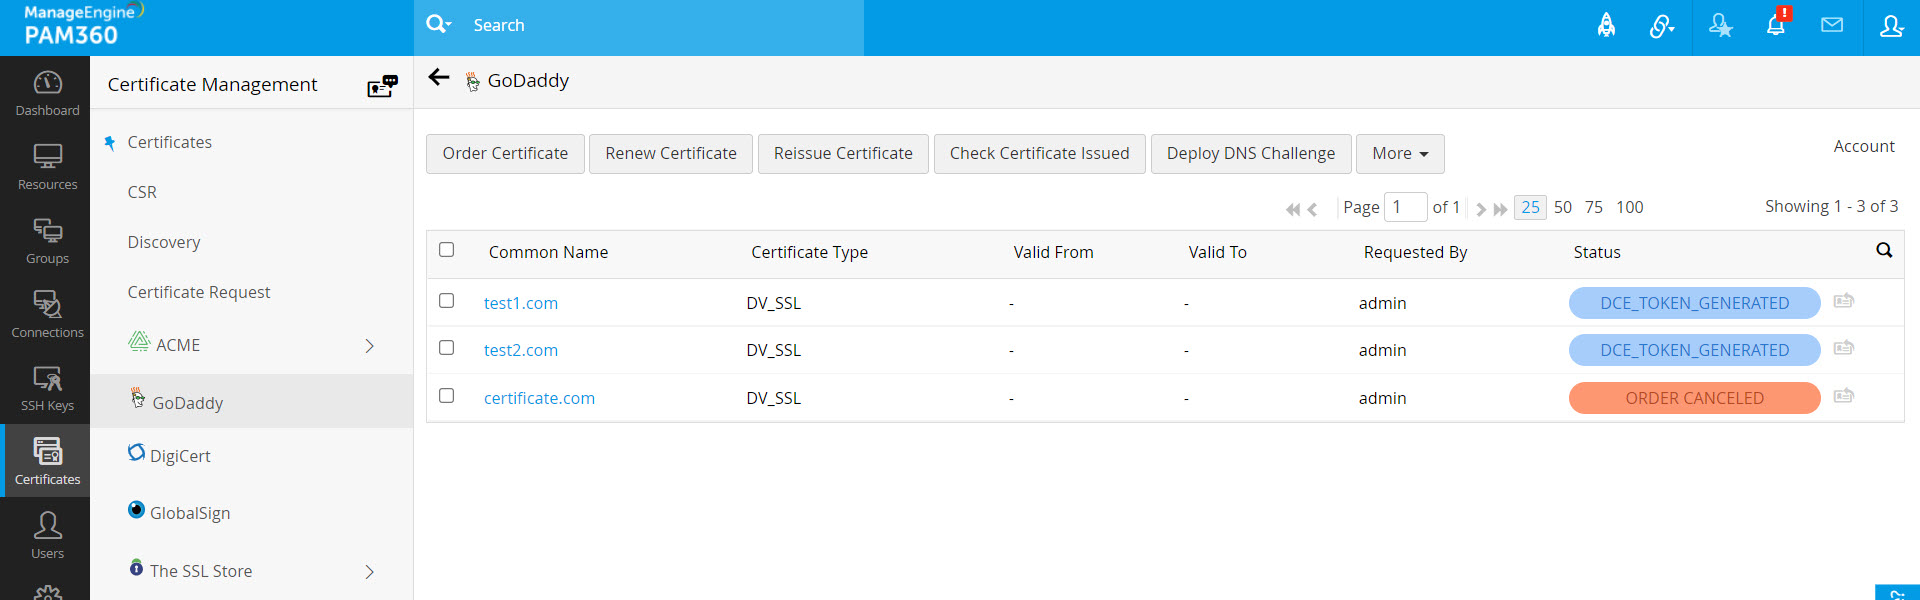
Task: Check the certificate.com row checkbox
Action: [447, 396]
